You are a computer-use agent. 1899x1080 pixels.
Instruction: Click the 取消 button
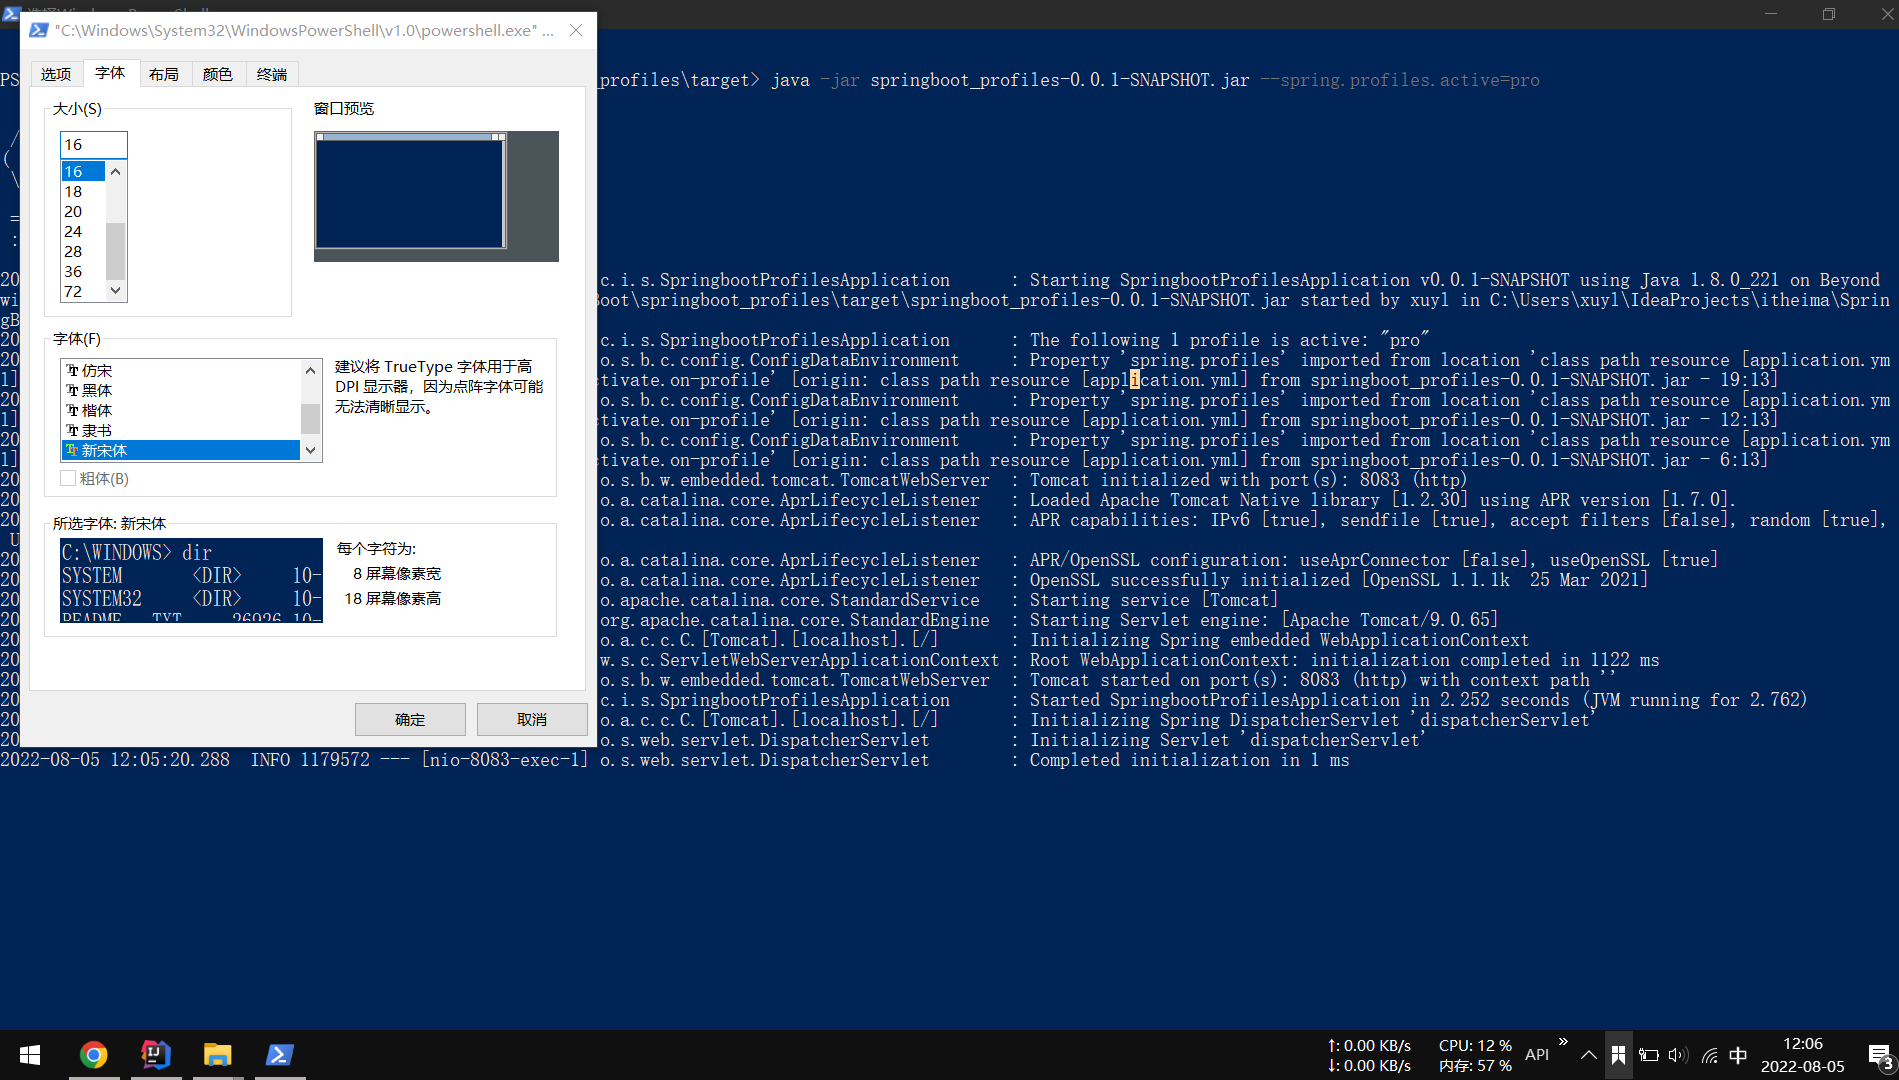tap(532, 720)
